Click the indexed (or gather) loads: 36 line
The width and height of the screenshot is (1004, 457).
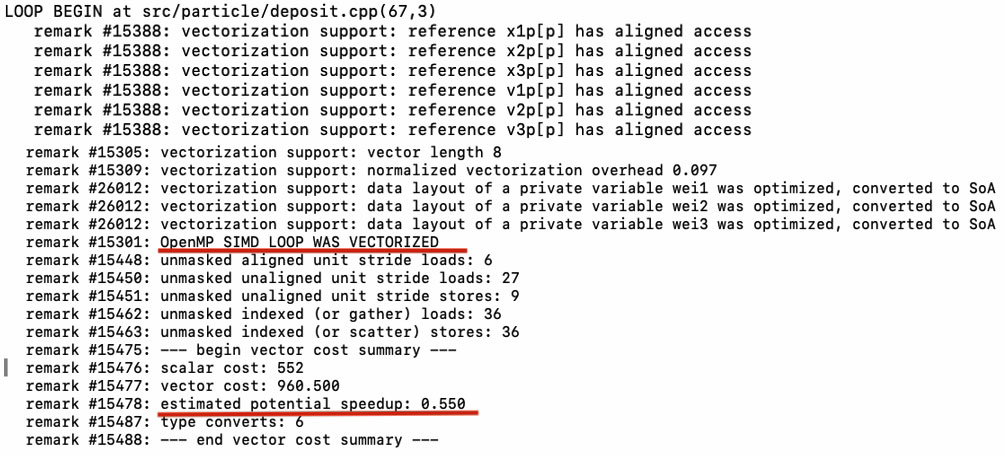point(272,314)
